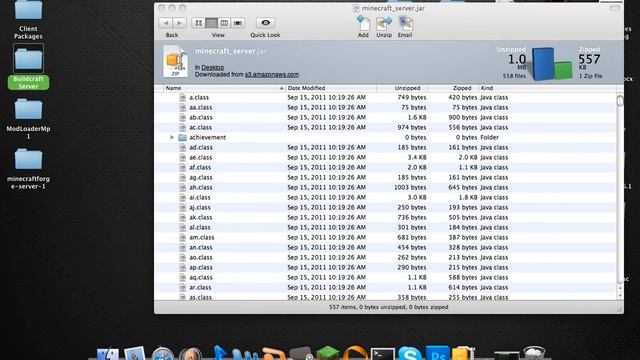This screenshot has width=640, height=360.
Task: Select the ab.class file icon
Action: pyautogui.click(x=182, y=118)
